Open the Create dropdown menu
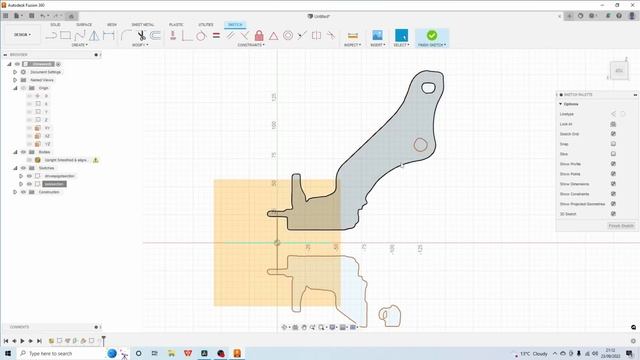Screen dimensions: 640x360 pyautogui.click(x=80, y=45)
